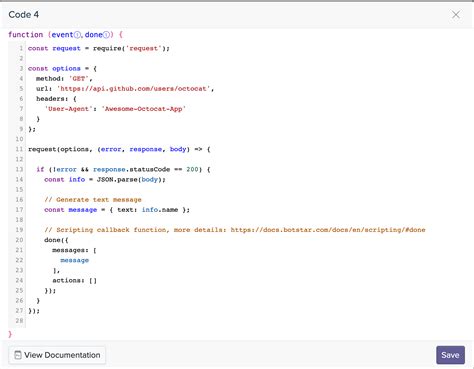Click the method 'GET' value
Image resolution: width=474 pixels, height=369 pixels.
pyautogui.click(x=79, y=79)
